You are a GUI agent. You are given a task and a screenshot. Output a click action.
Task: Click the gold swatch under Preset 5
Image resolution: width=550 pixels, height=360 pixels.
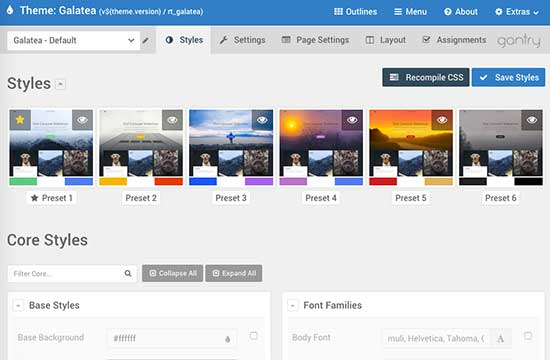tap(438, 181)
